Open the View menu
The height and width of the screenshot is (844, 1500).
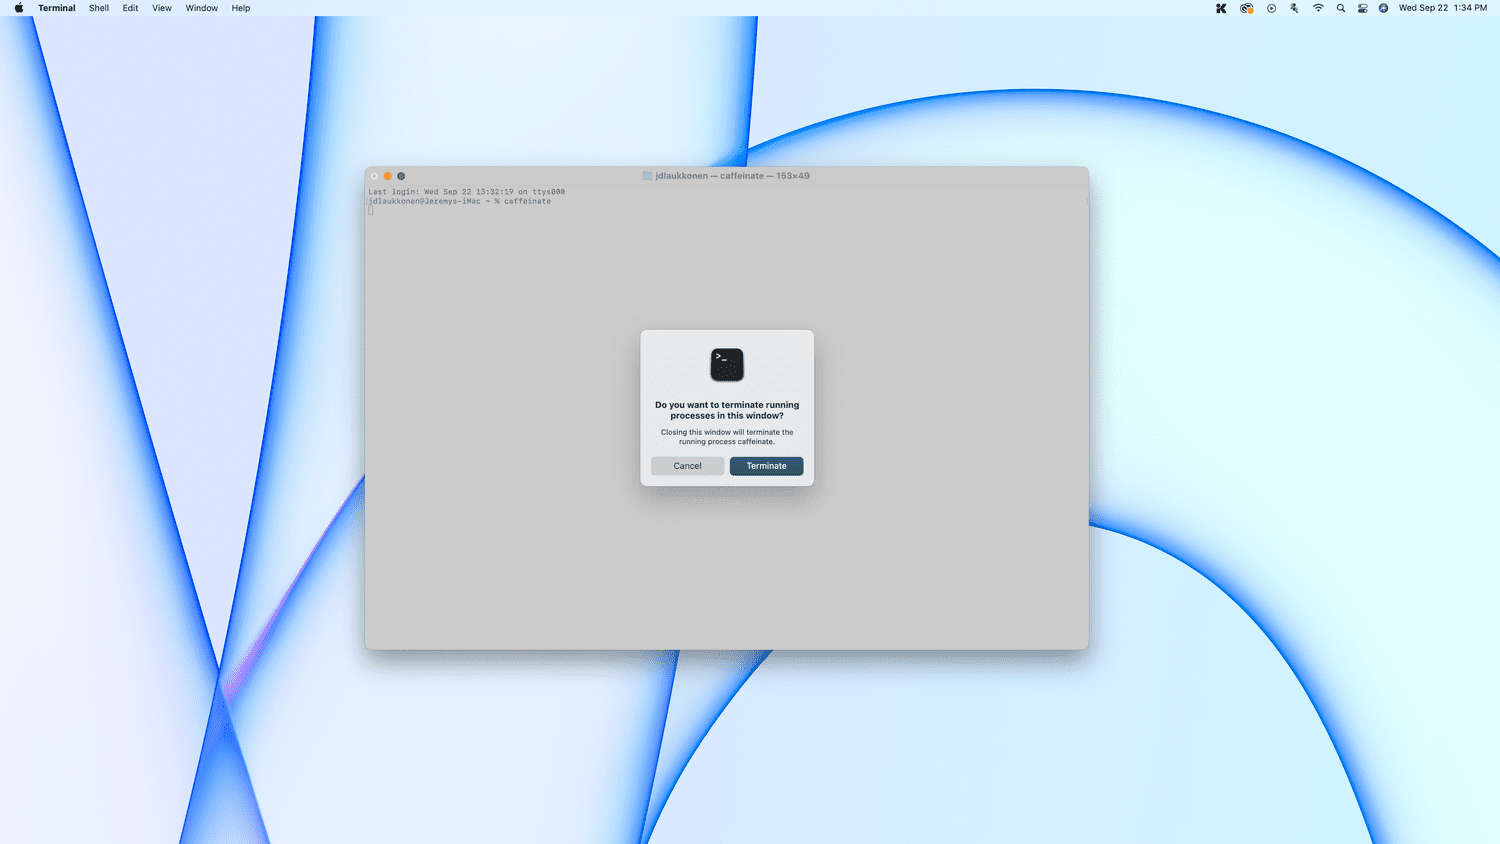[161, 8]
